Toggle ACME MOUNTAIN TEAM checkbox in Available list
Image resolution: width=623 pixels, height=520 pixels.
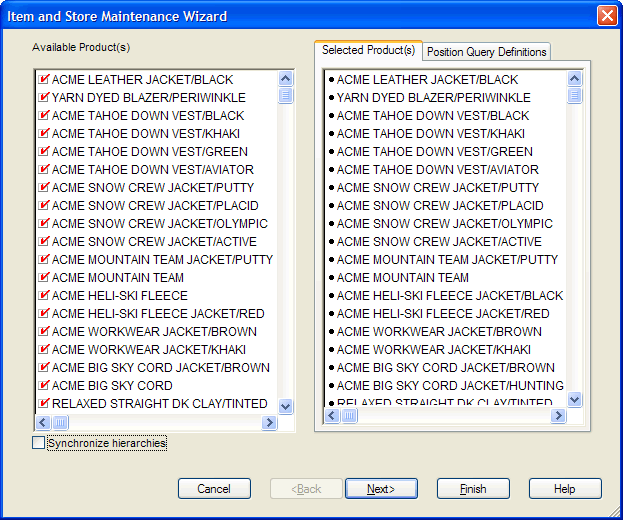pyautogui.click(x=44, y=278)
